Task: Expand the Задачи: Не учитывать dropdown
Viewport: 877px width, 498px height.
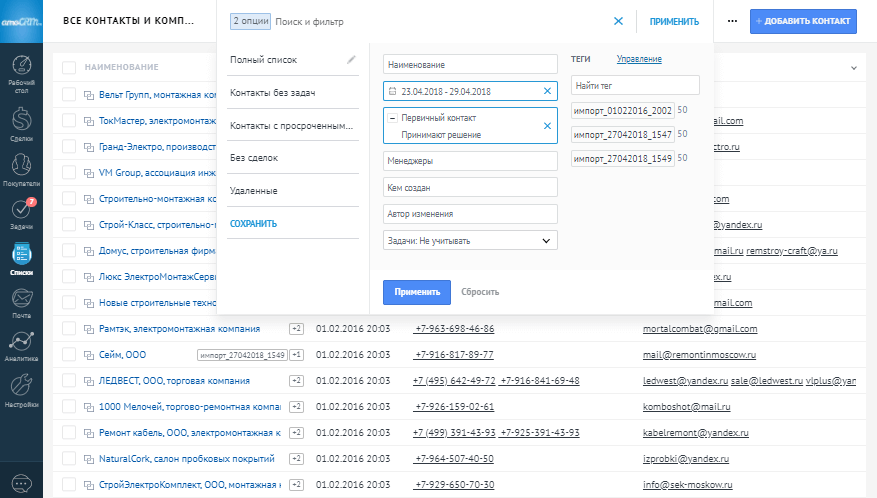Action: click(x=469, y=240)
